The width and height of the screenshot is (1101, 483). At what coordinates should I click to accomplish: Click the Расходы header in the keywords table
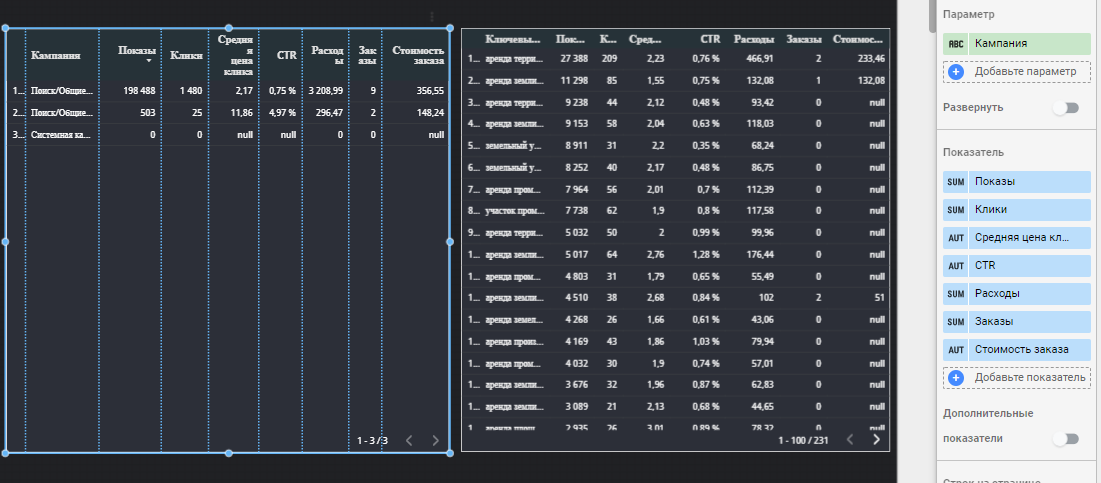[x=751, y=39]
